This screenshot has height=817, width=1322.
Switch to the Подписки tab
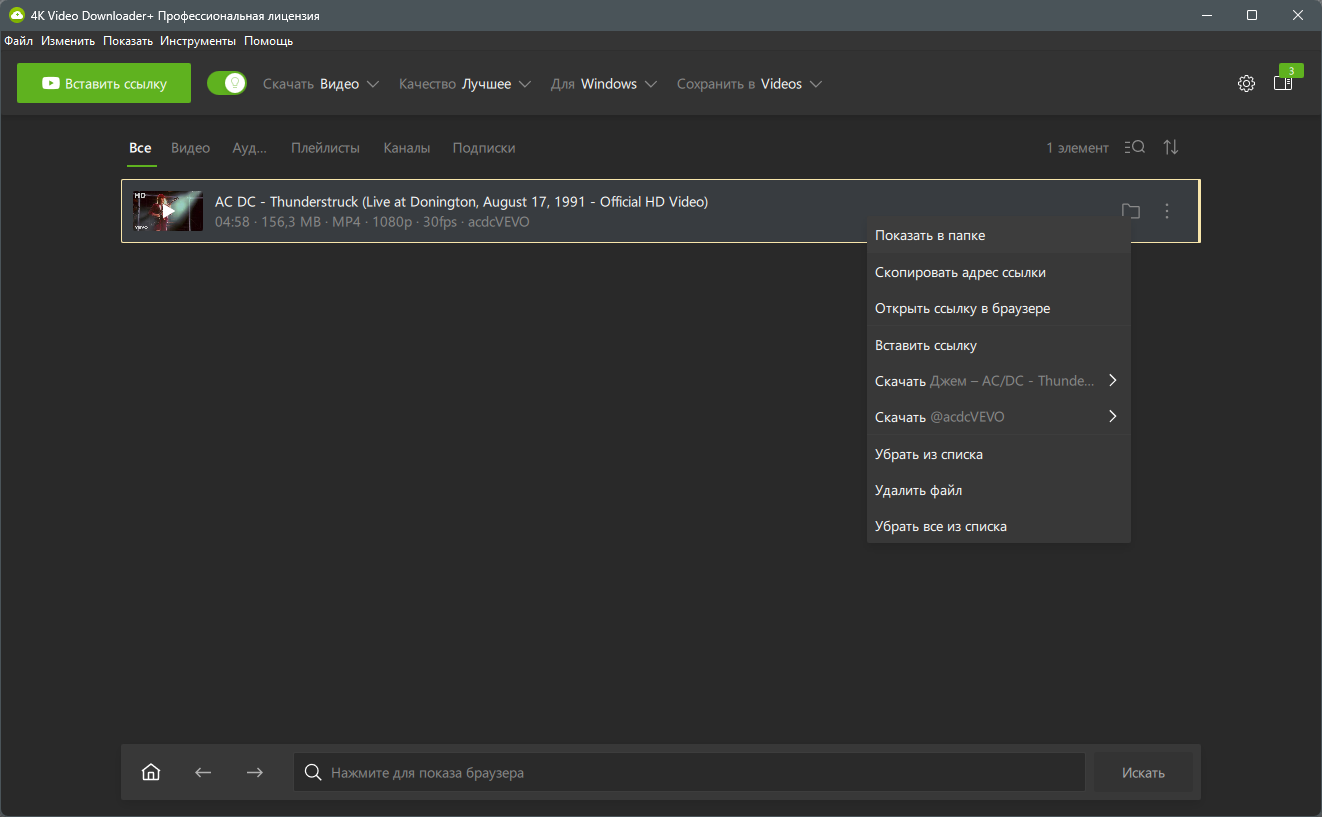point(484,148)
